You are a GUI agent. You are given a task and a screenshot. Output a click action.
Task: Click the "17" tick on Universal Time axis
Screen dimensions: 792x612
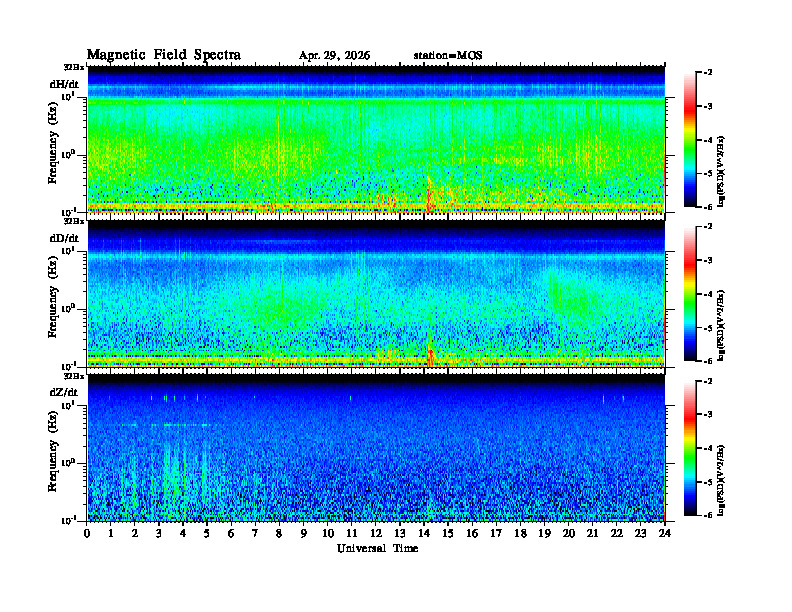coord(496,534)
